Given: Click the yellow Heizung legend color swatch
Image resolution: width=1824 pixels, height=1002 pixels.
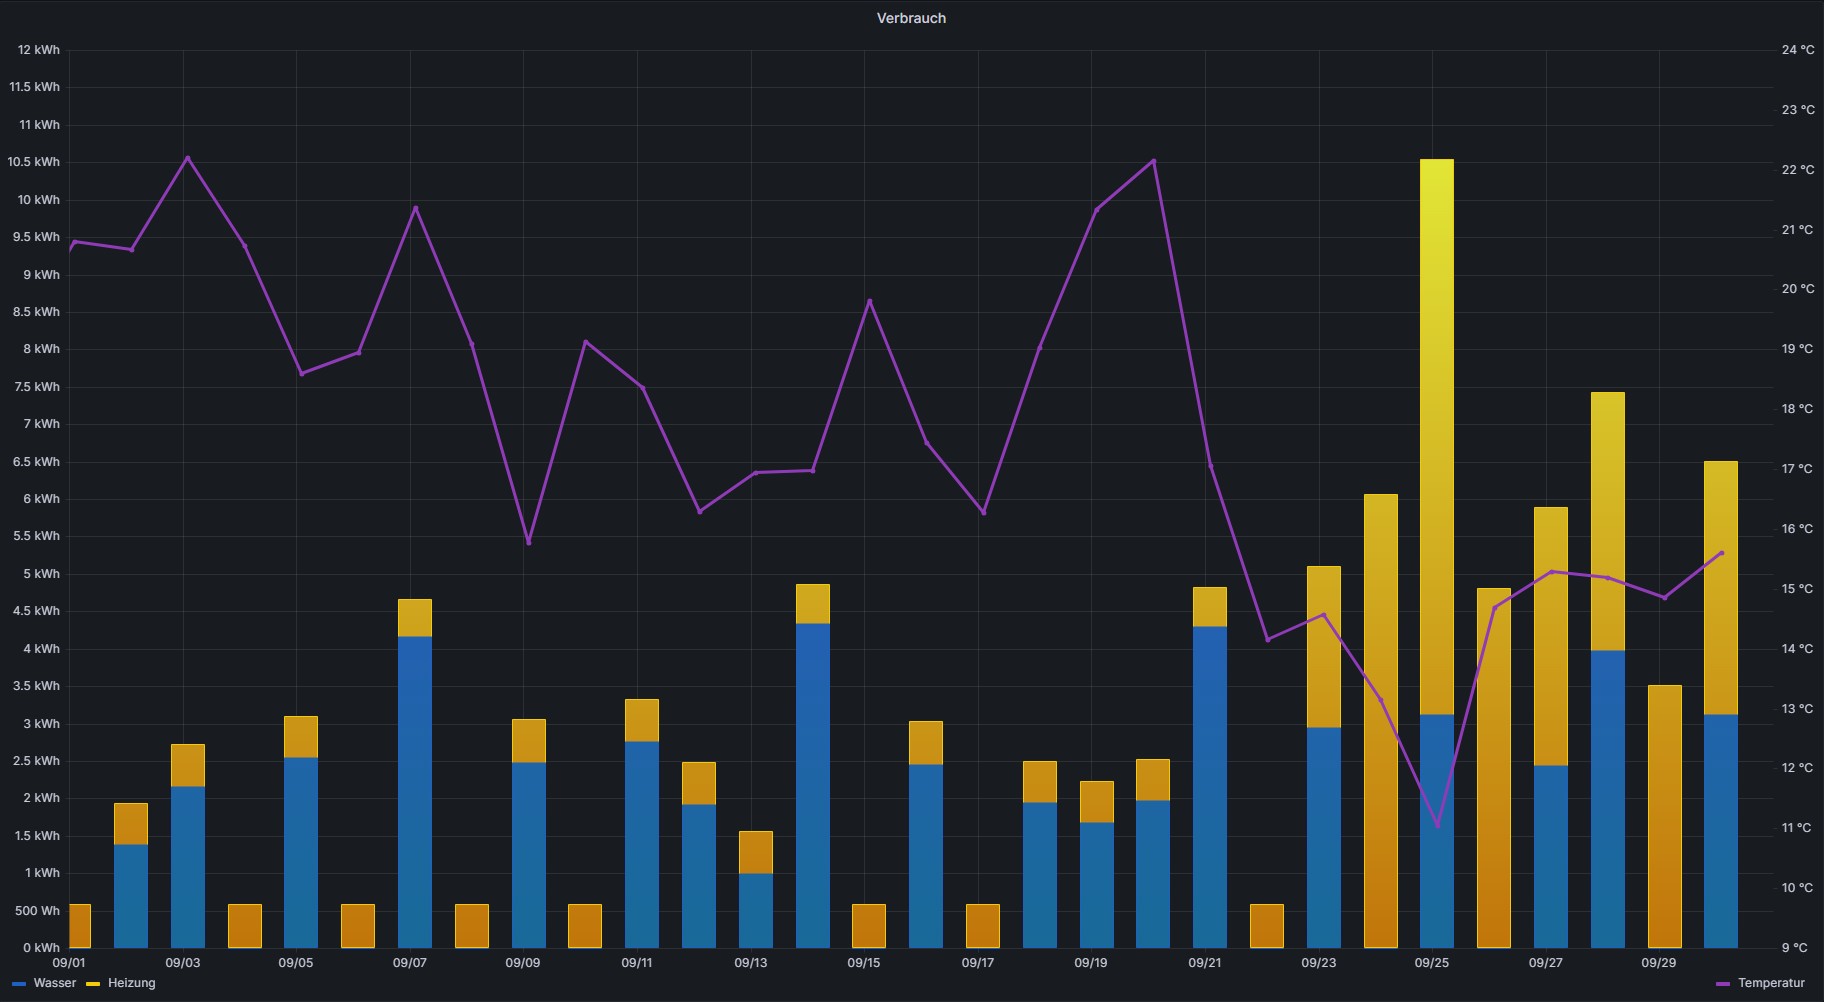Looking at the screenshot, I should click(94, 984).
